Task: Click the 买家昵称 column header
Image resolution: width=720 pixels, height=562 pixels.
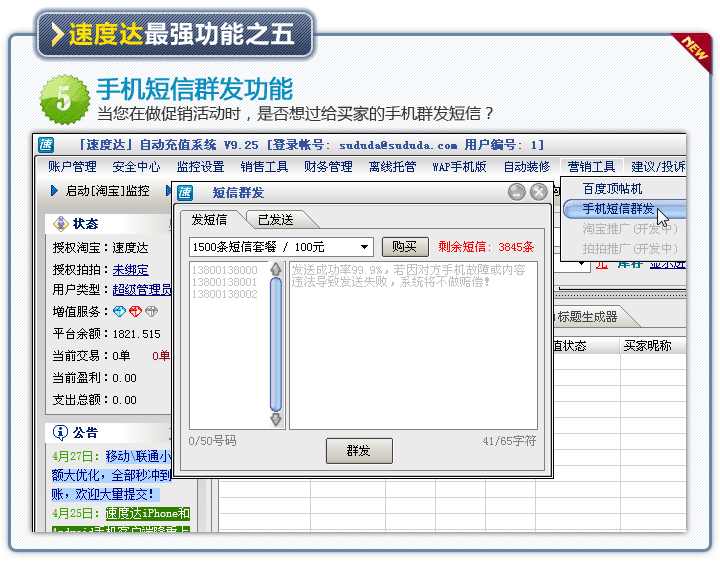Action: 647,346
